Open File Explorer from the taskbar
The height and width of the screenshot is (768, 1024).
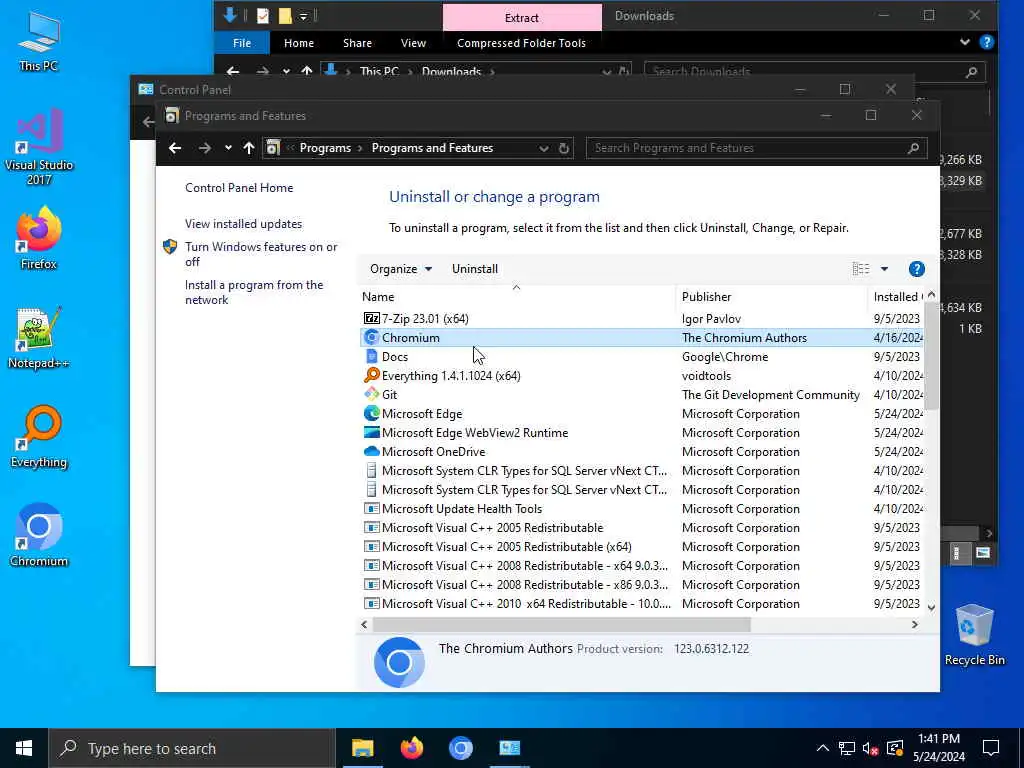point(362,748)
